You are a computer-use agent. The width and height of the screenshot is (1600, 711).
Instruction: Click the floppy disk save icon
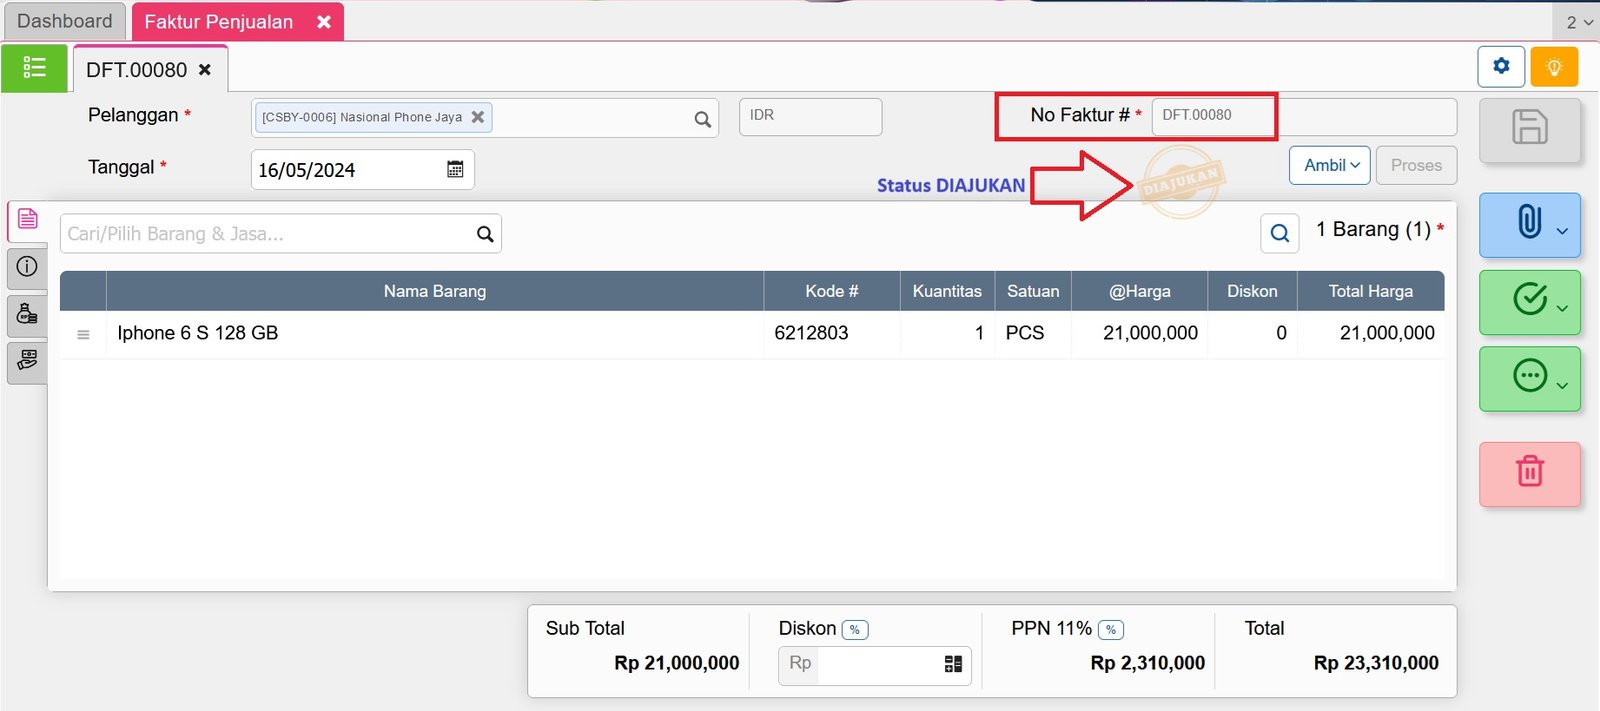pyautogui.click(x=1529, y=128)
